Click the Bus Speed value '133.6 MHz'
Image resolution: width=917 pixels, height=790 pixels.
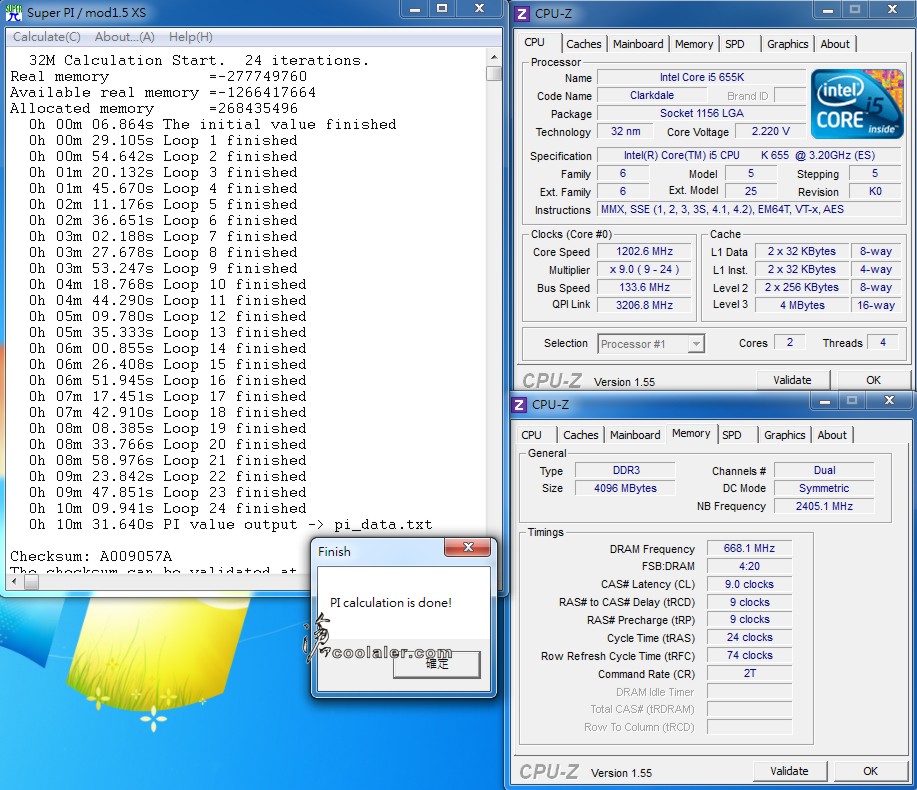point(644,288)
